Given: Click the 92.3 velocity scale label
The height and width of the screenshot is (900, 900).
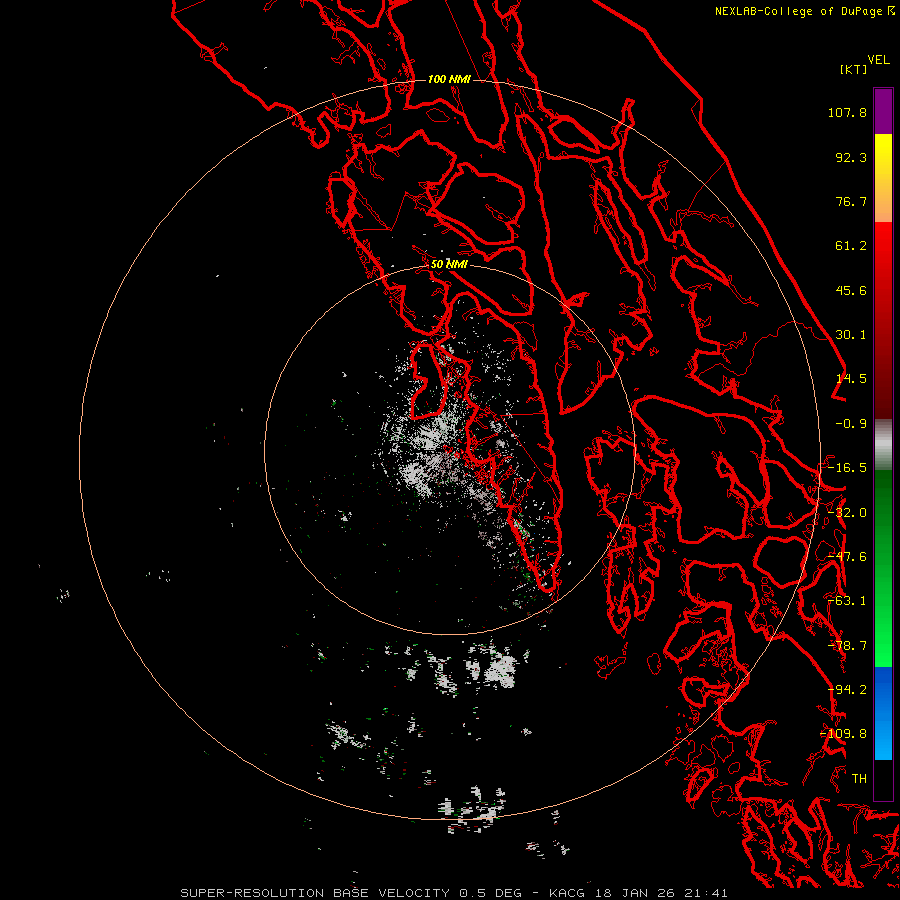Looking at the screenshot, I should click(x=851, y=157).
